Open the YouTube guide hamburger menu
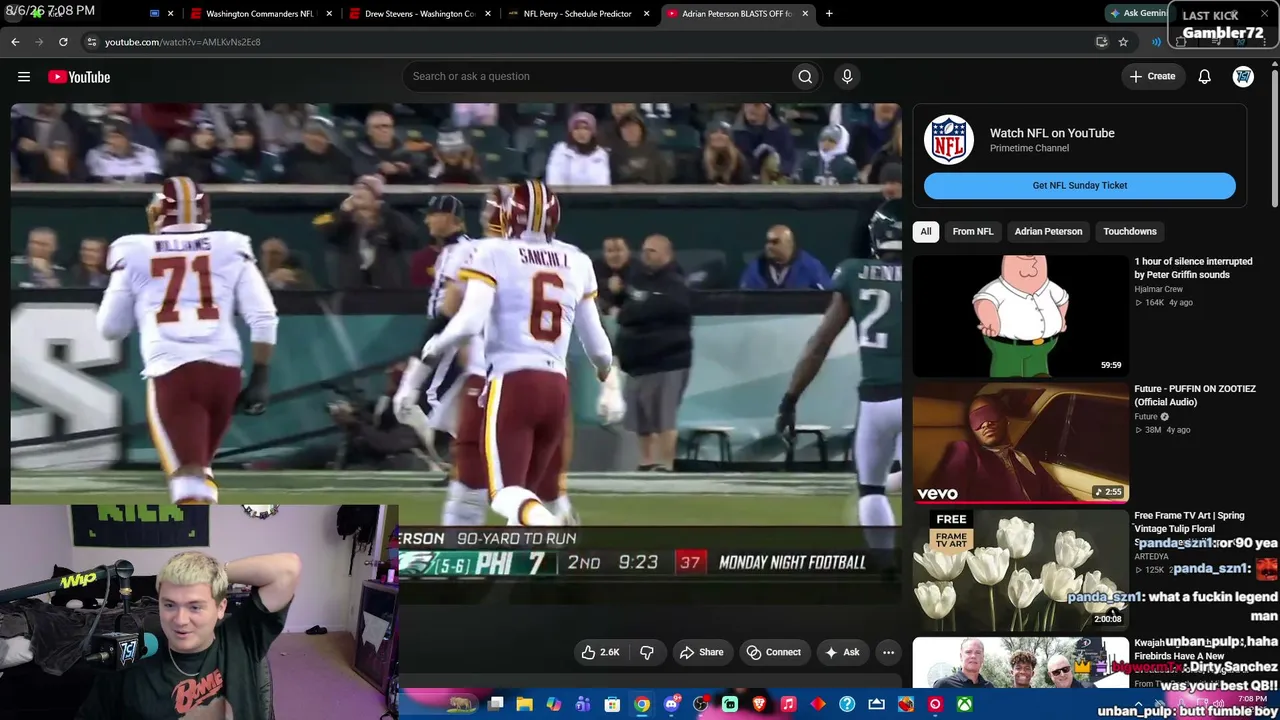1280x720 pixels. (24, 77)
